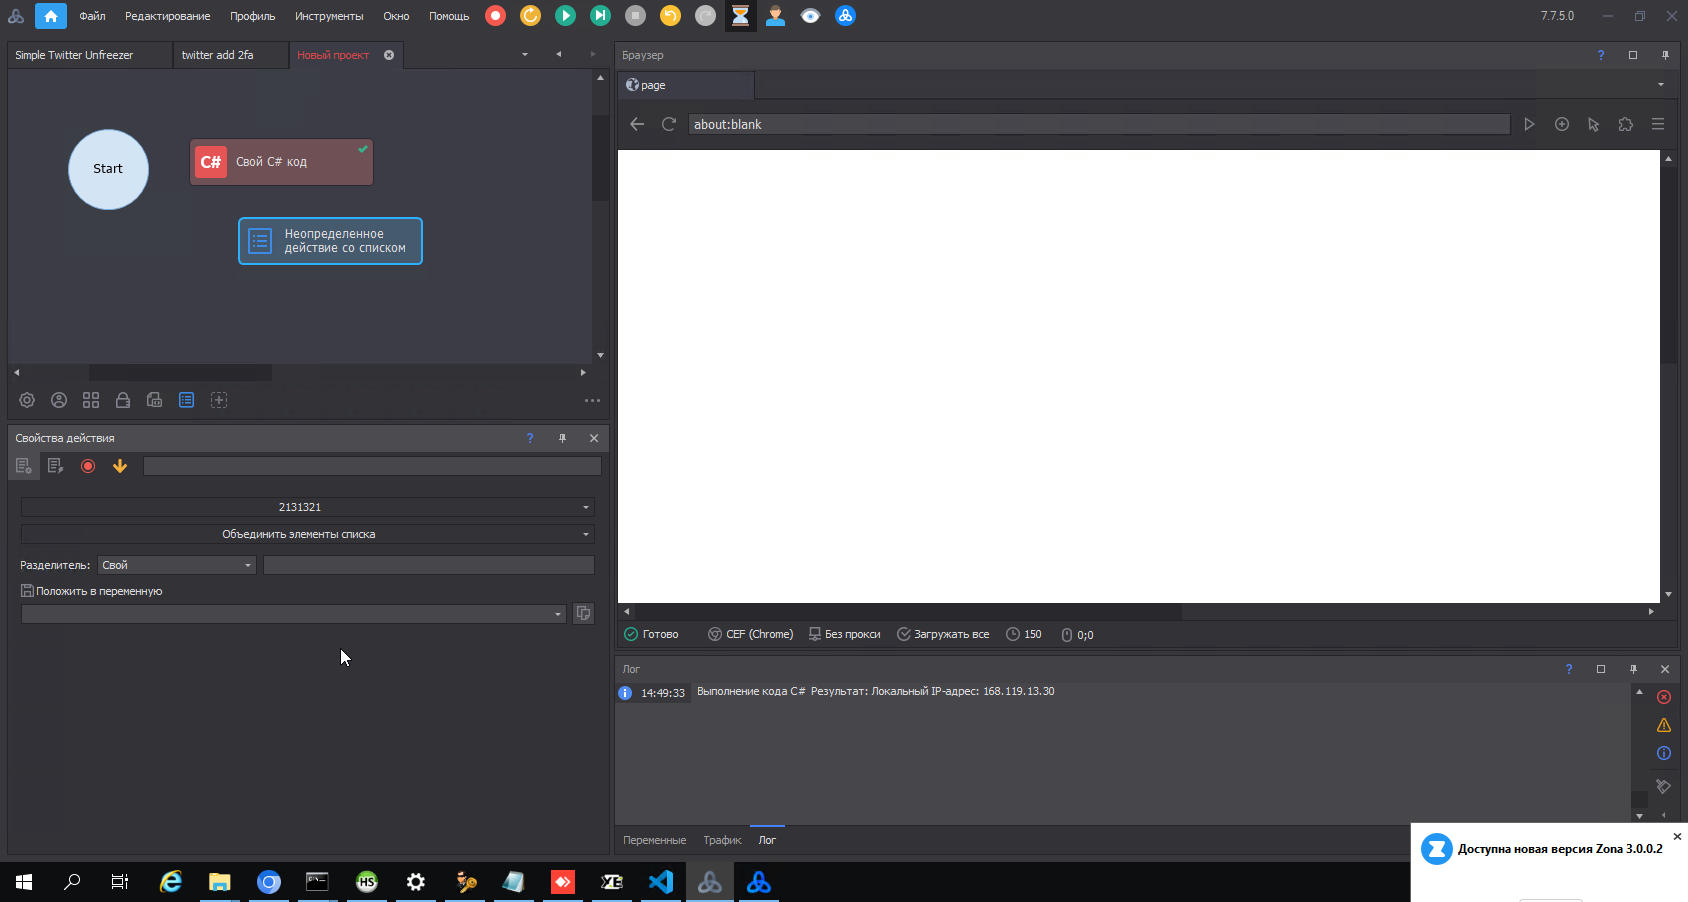Click the browser back arrow
Screen dimensions: 1688x902
coord(637,124)
